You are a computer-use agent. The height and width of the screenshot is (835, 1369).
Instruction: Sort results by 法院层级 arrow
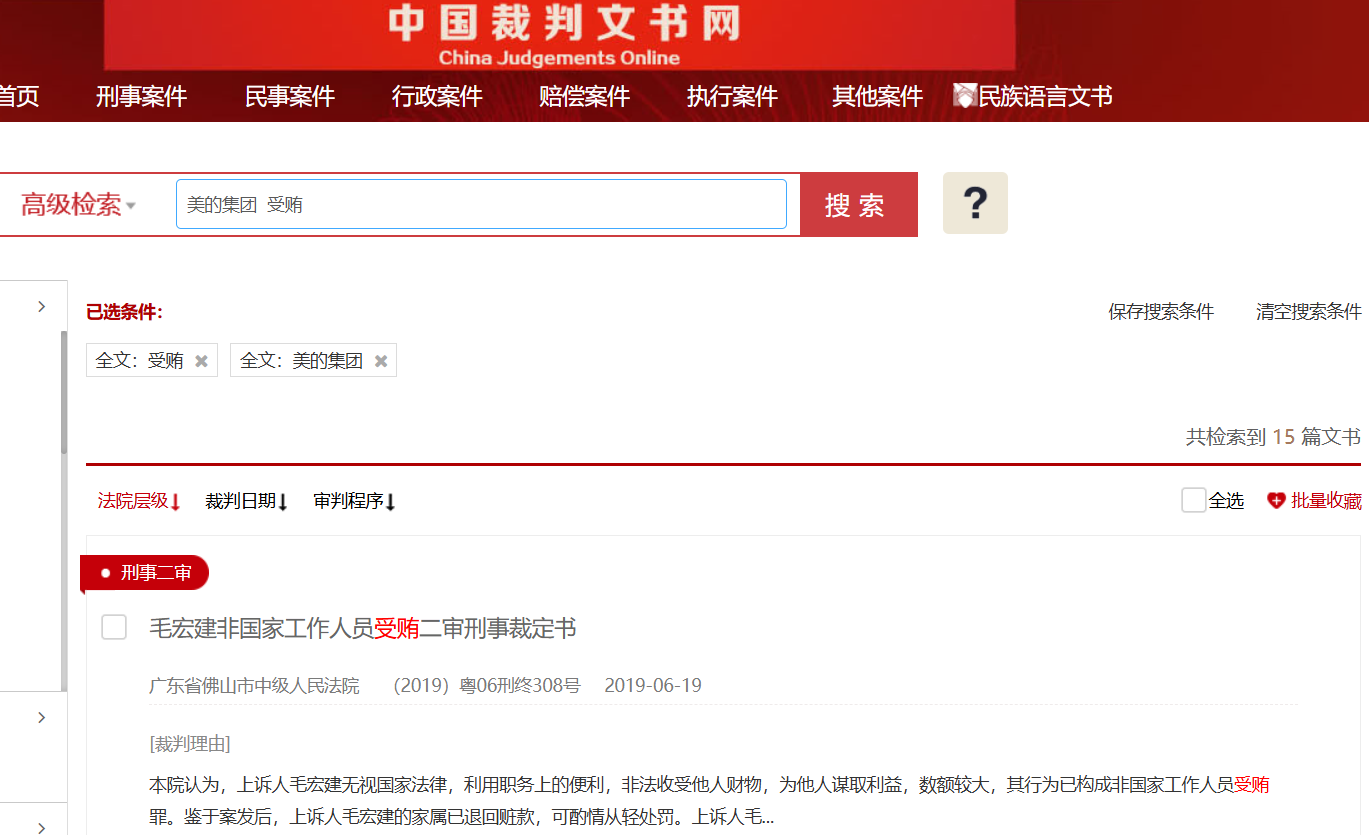point(176,502)
